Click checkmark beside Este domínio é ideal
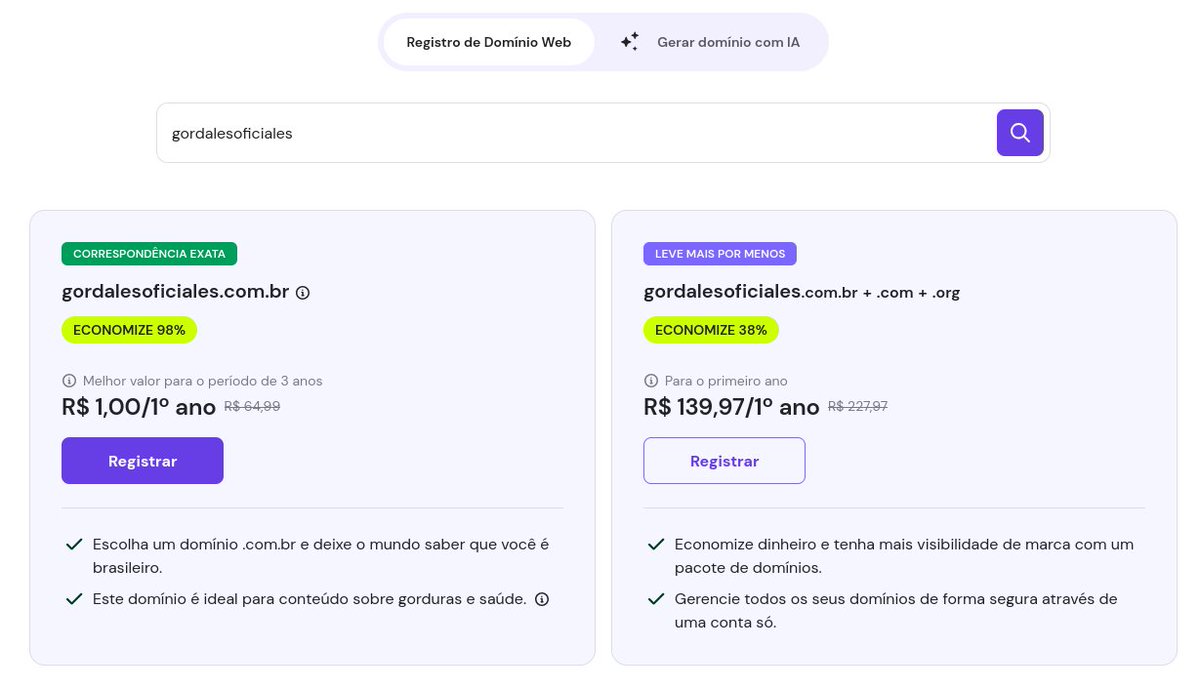Viewport: 1200px width, 689px height. 73,599
